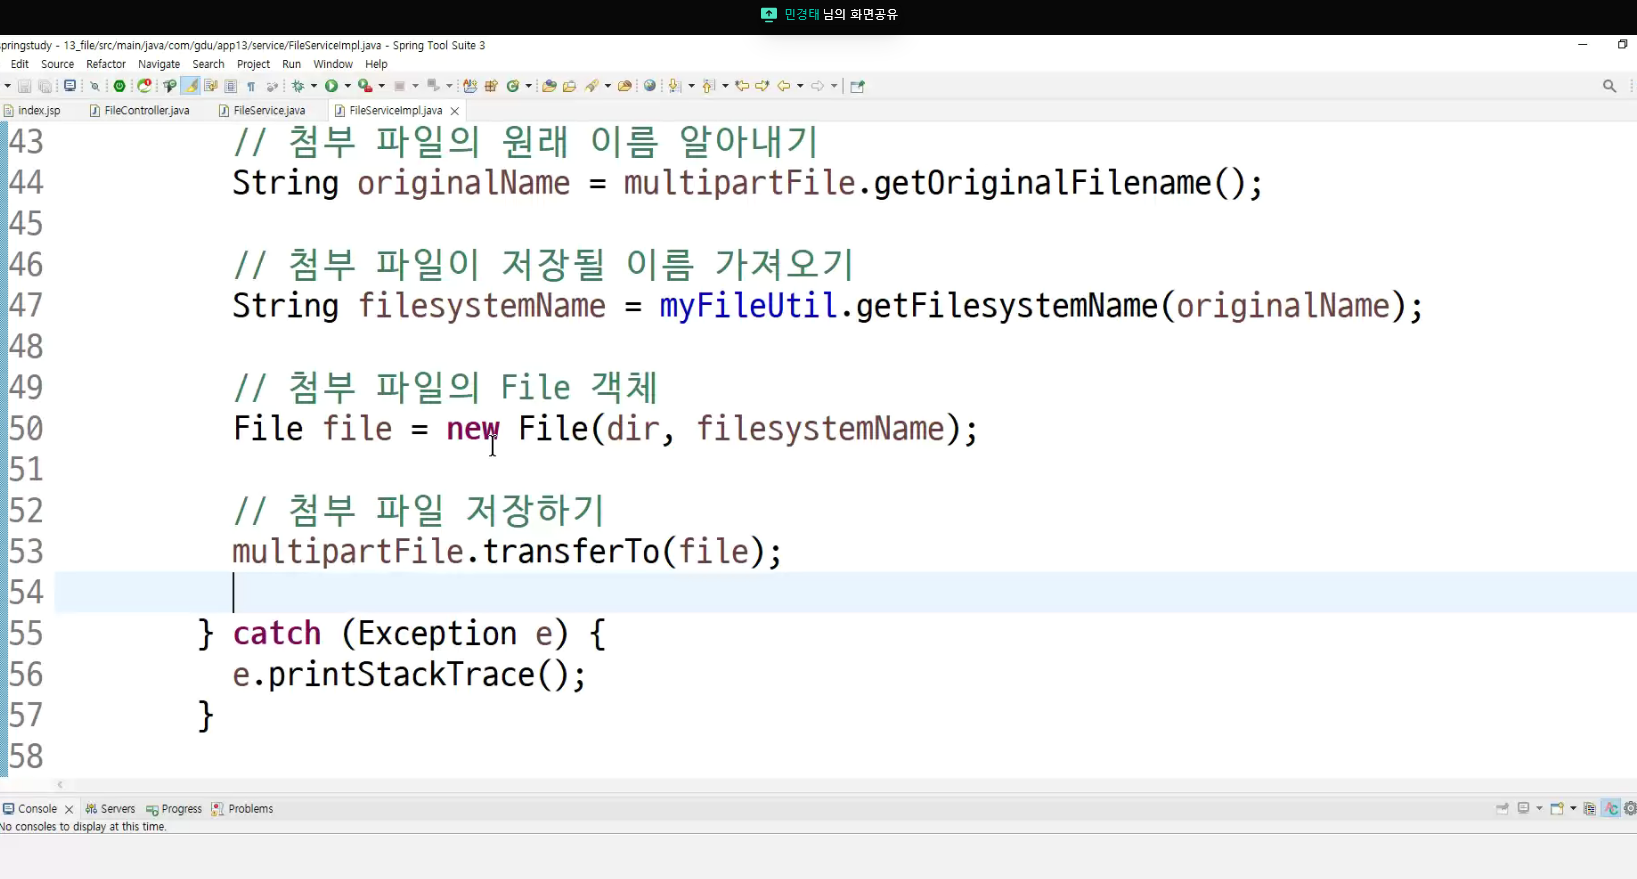The width and height of the screenshot is (1637, 879).
Task: Toggle Show Whitespace Characters pilcrow icon
Action: click(x=251, y=86)
